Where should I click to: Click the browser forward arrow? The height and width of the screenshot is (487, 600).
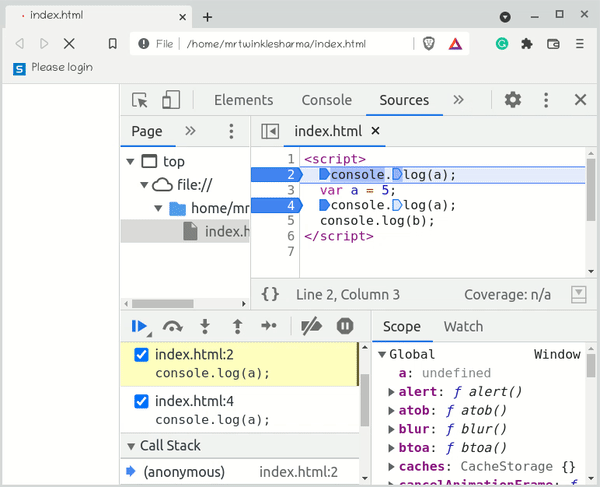tap(44, 44)
